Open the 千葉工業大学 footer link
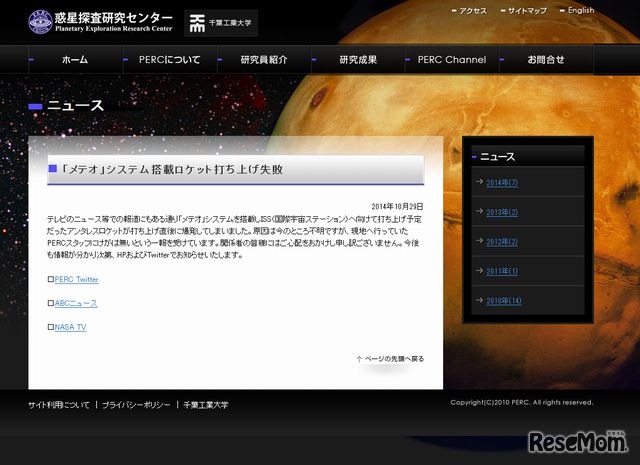This screenshot has height=465, width=640. tap(206, 405)
